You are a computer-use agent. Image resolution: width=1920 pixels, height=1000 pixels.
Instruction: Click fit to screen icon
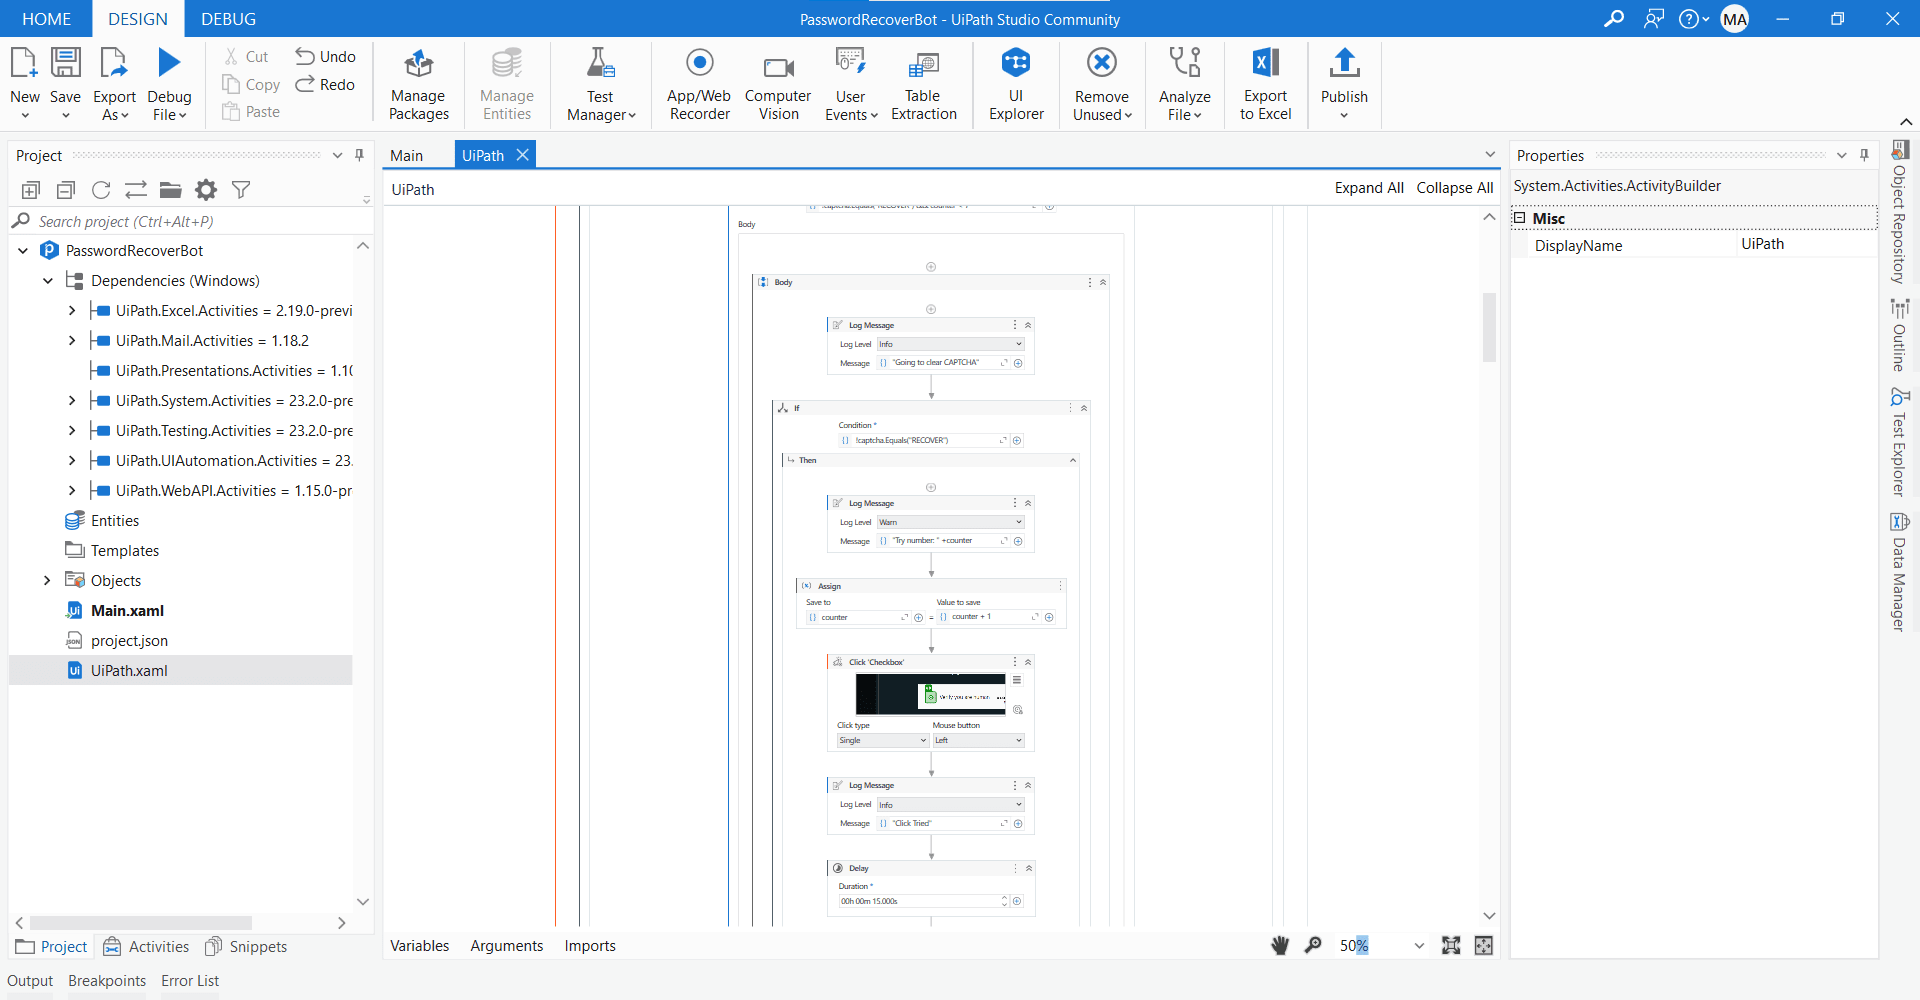coord(1451,945)
